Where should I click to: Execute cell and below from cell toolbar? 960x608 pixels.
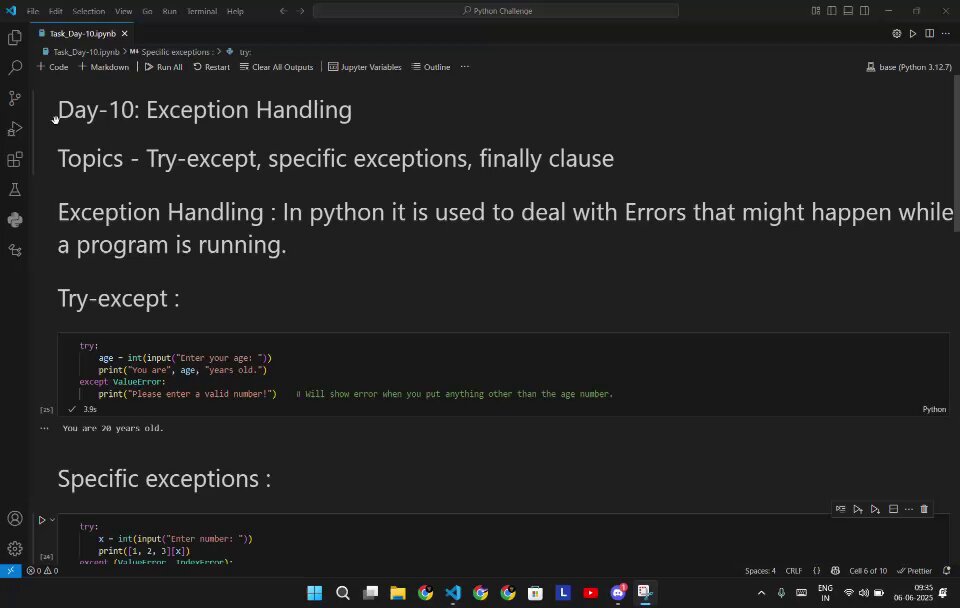[876, 509]
